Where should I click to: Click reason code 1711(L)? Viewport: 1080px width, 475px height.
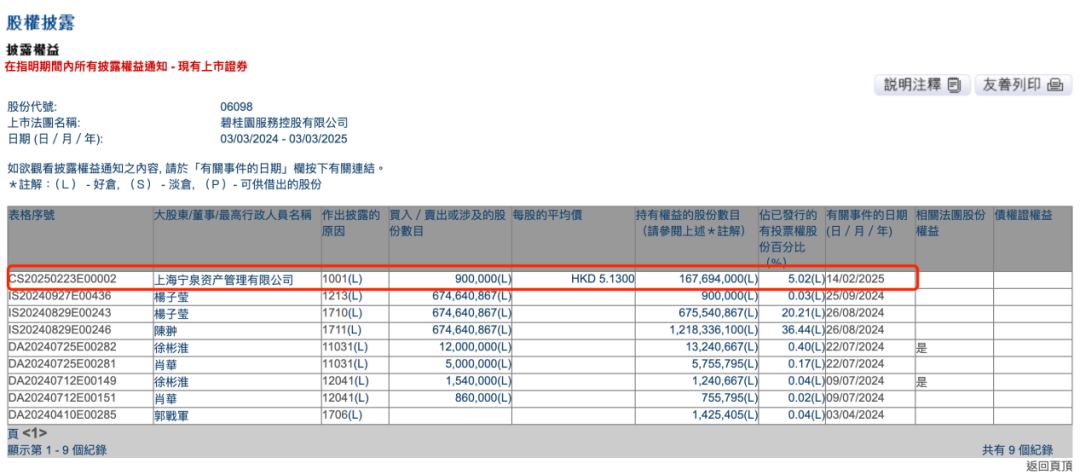pyautogui.click(x=342, y=331)
